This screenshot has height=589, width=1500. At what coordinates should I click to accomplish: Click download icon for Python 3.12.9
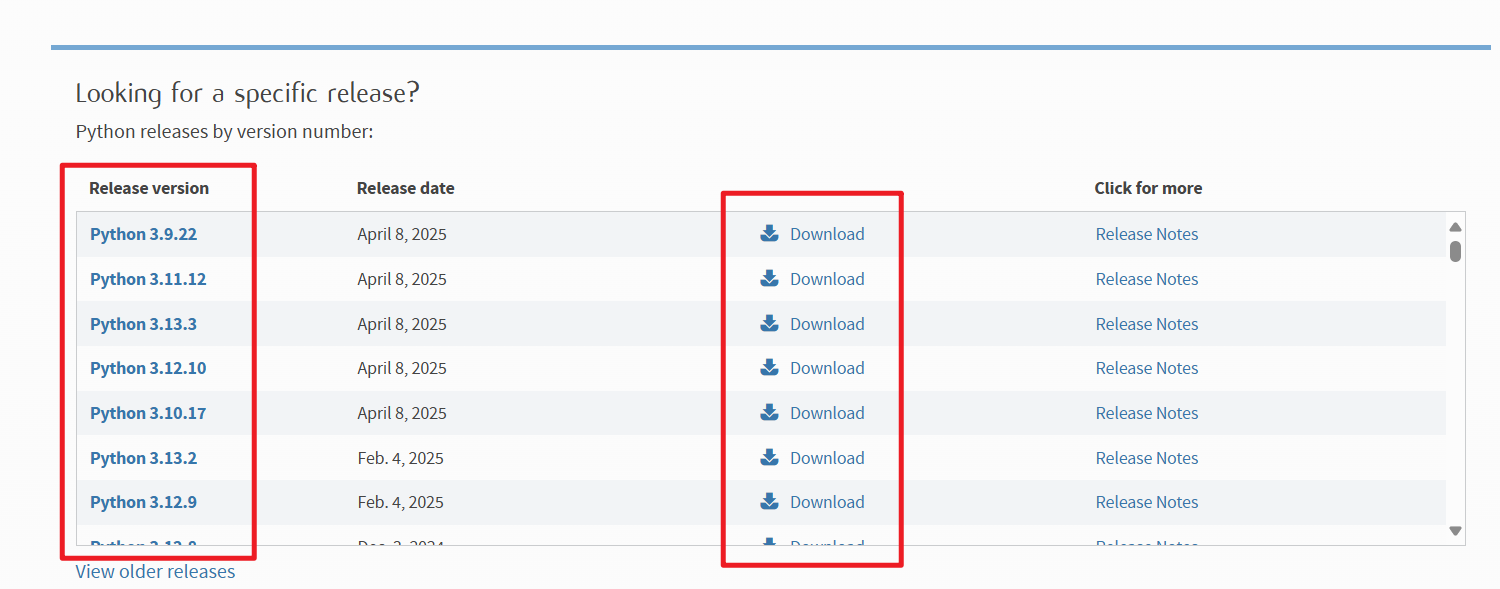click(769, 501)
